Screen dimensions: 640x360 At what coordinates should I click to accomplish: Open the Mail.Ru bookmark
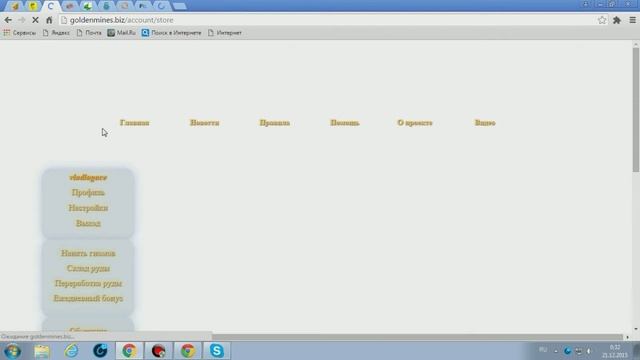(122, 33)
